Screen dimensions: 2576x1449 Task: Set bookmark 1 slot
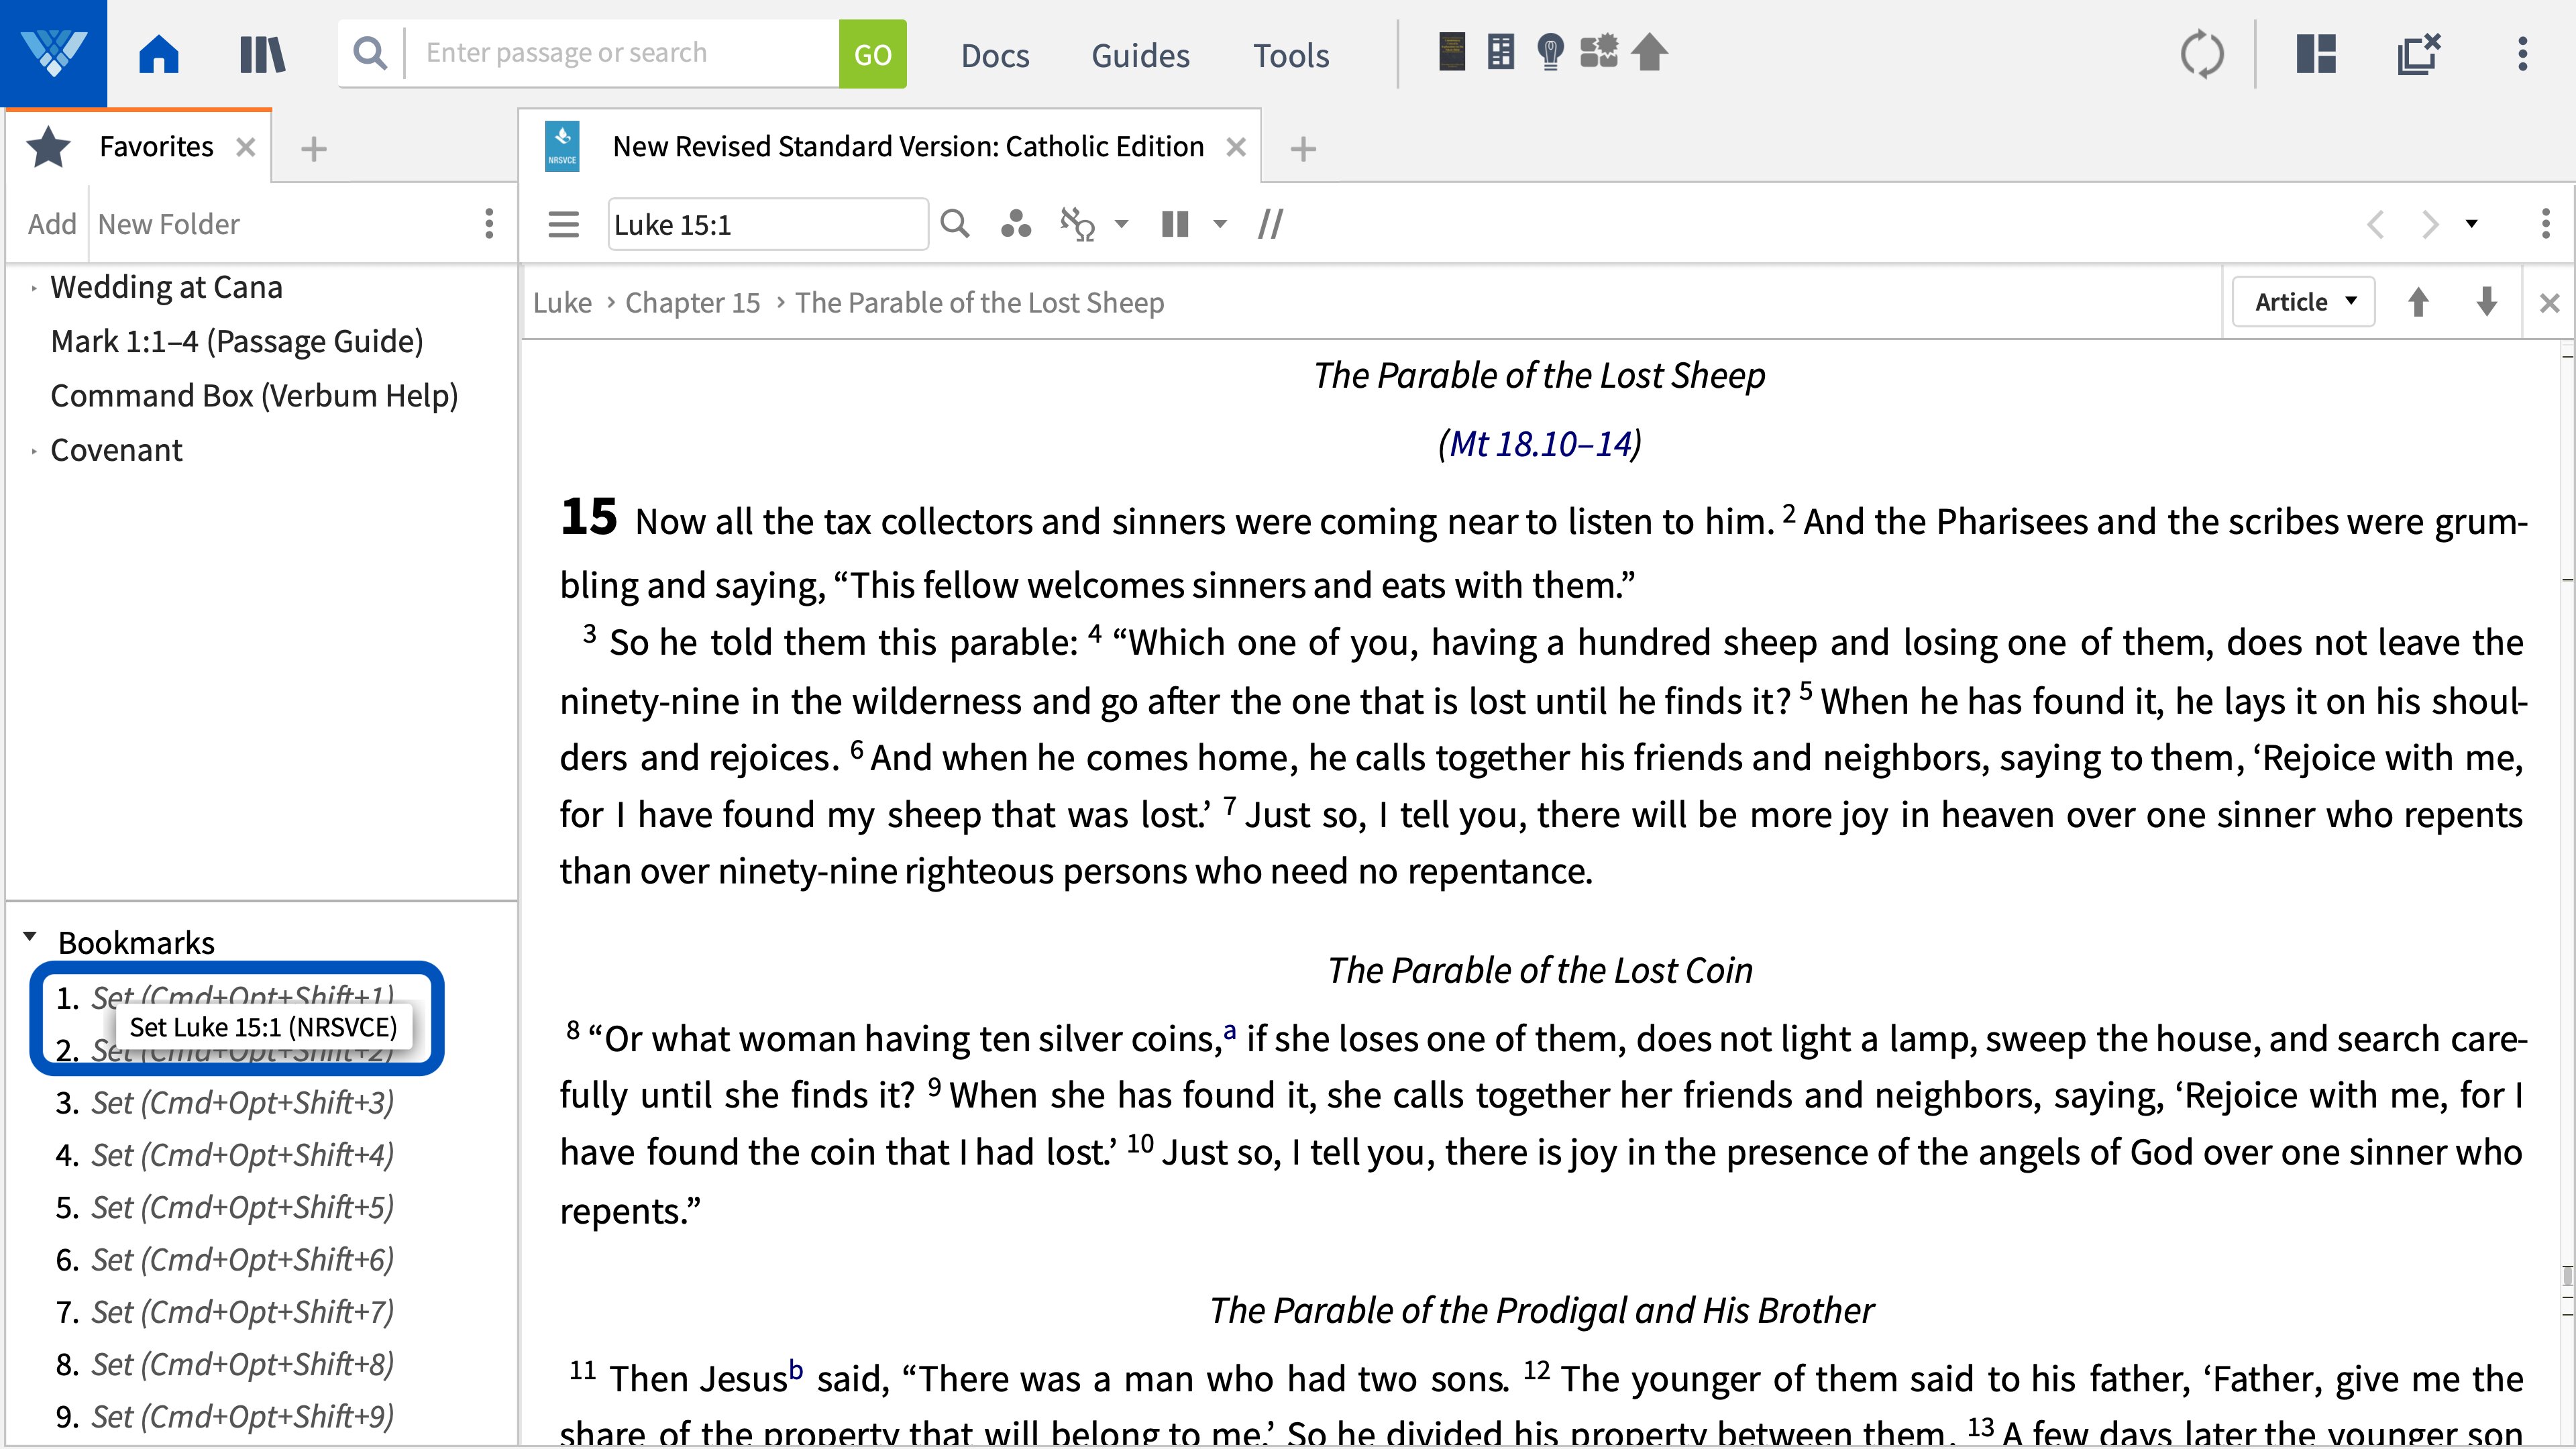click(242, 995)
